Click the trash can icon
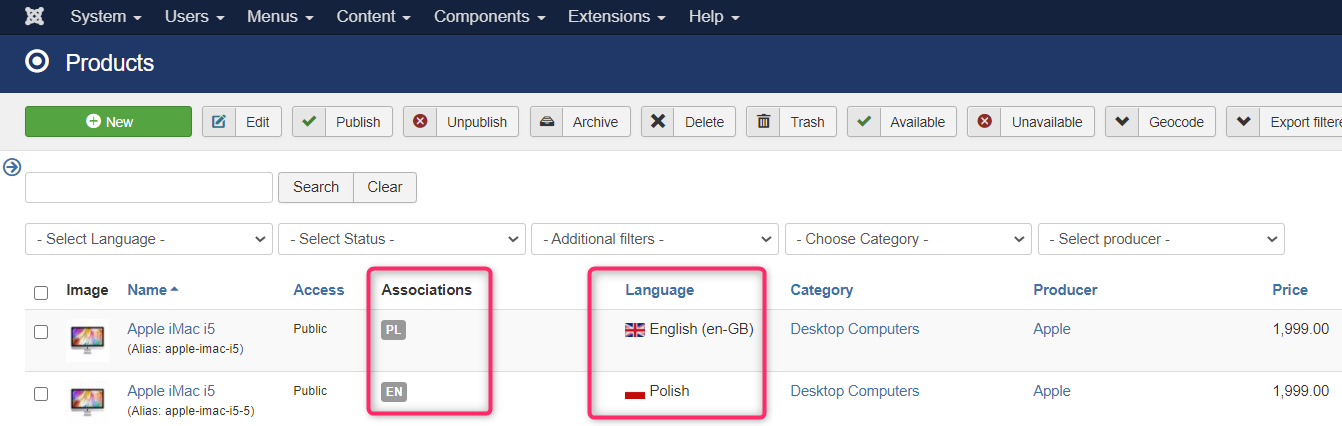Image resolution: width=1342 pixels, height=426 pixels. click(763, 122)
